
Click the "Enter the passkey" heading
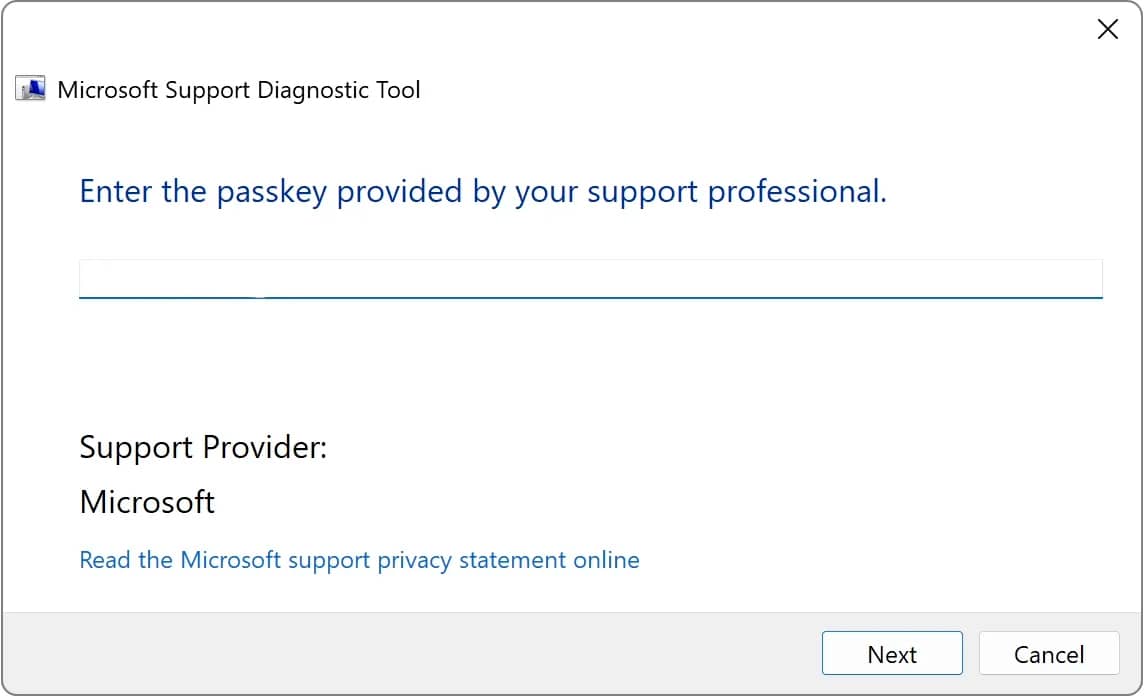482,191
